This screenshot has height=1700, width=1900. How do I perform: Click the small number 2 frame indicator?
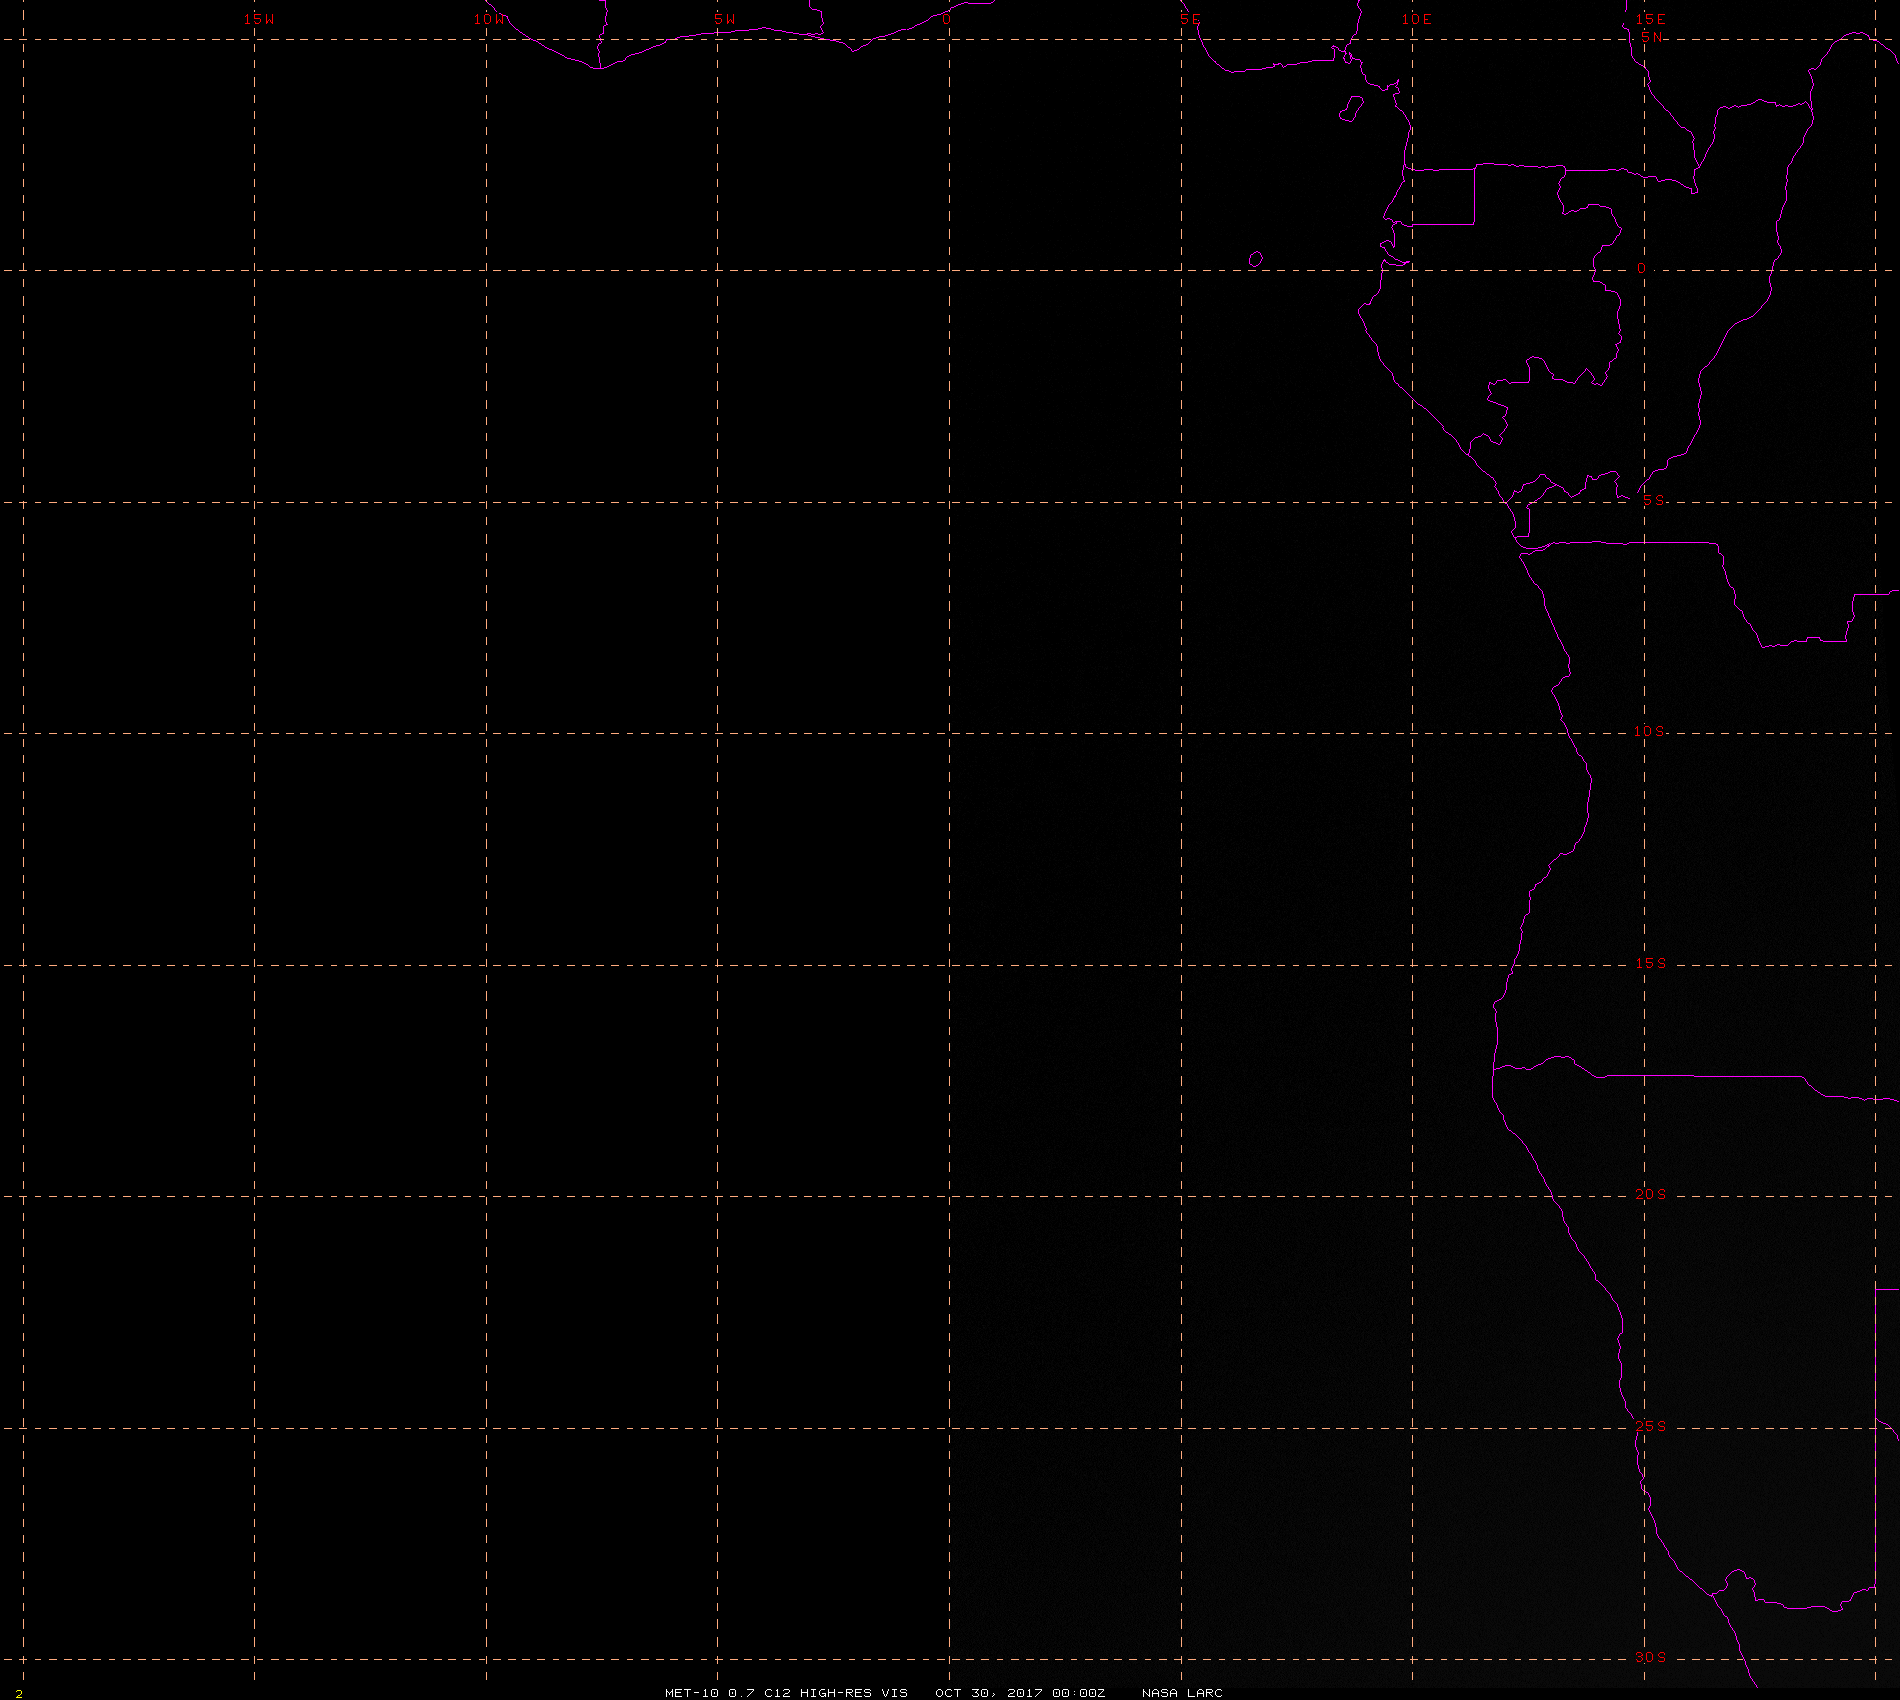(x=19, y=1693)
